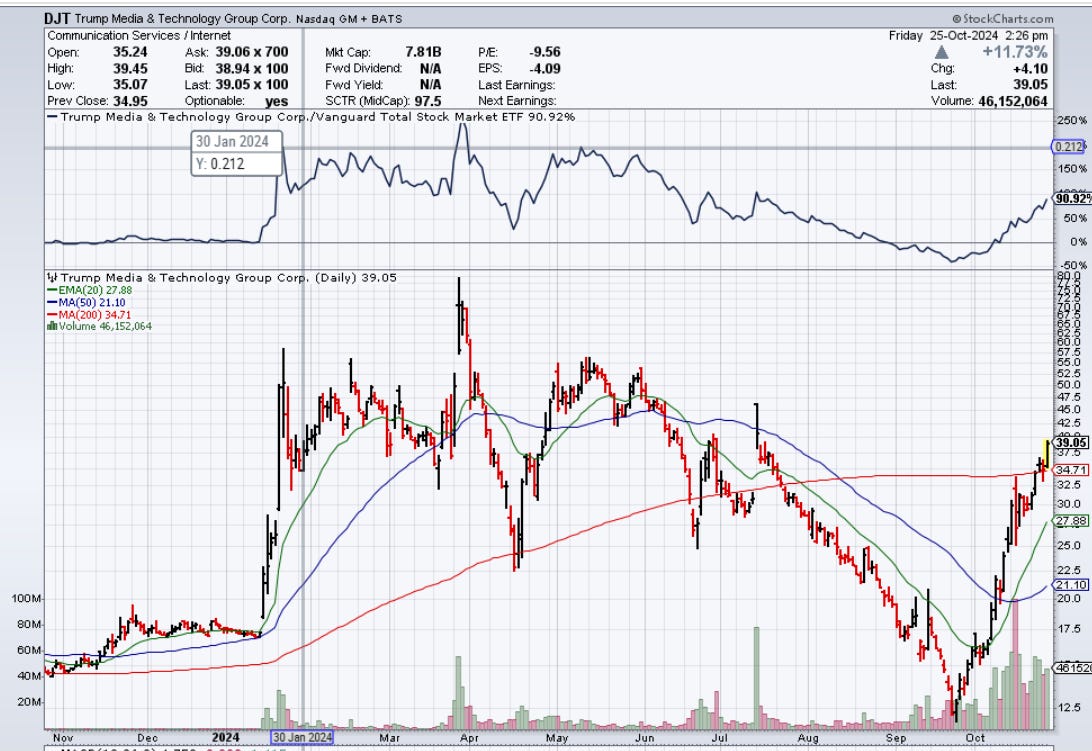Viewport: 1092px width, 751px height.
Task: Click the EMA(20) 27.88 legend entry
Action: coord(89,290)
